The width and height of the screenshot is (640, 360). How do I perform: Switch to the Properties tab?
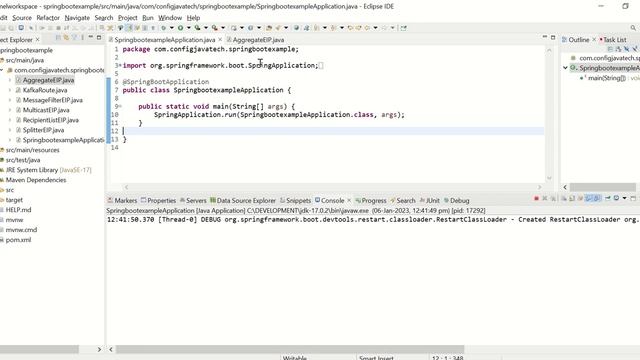point(158,200)
